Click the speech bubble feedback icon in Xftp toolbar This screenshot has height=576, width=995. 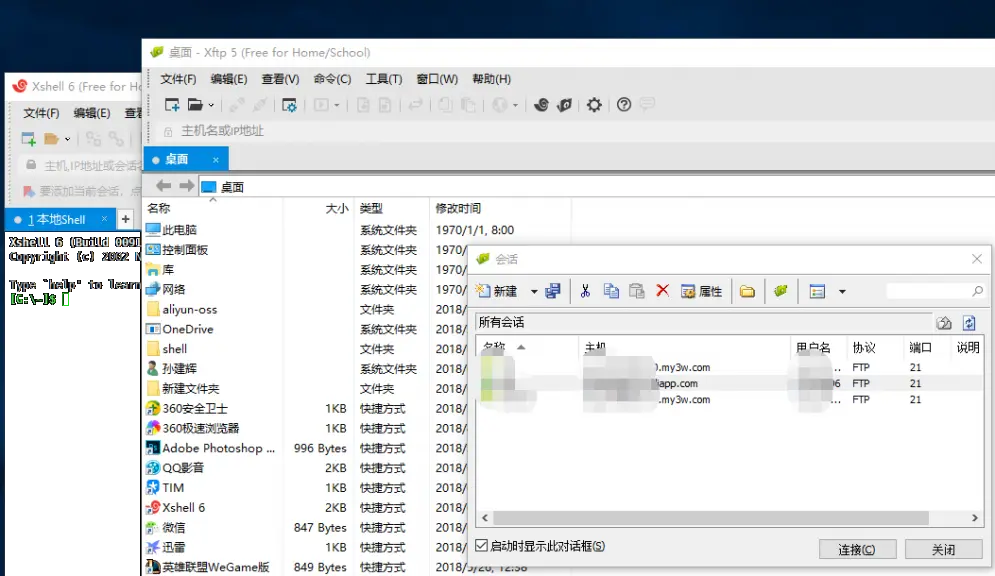[647, 103]
